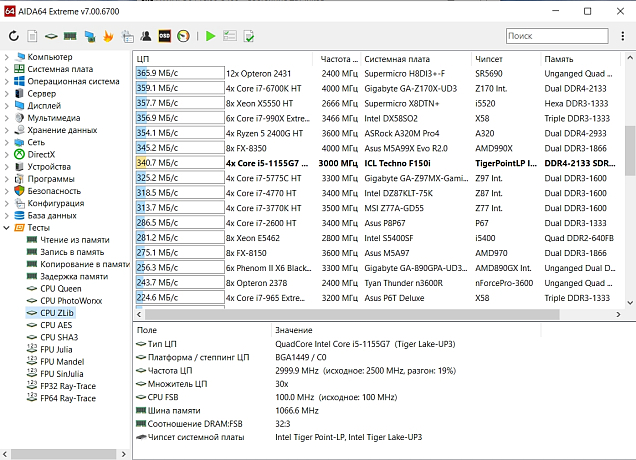The height and width of the screenshot is (460, 636).
Task: Select CPU Queen benchmark in tree
Action: point(60,288)
